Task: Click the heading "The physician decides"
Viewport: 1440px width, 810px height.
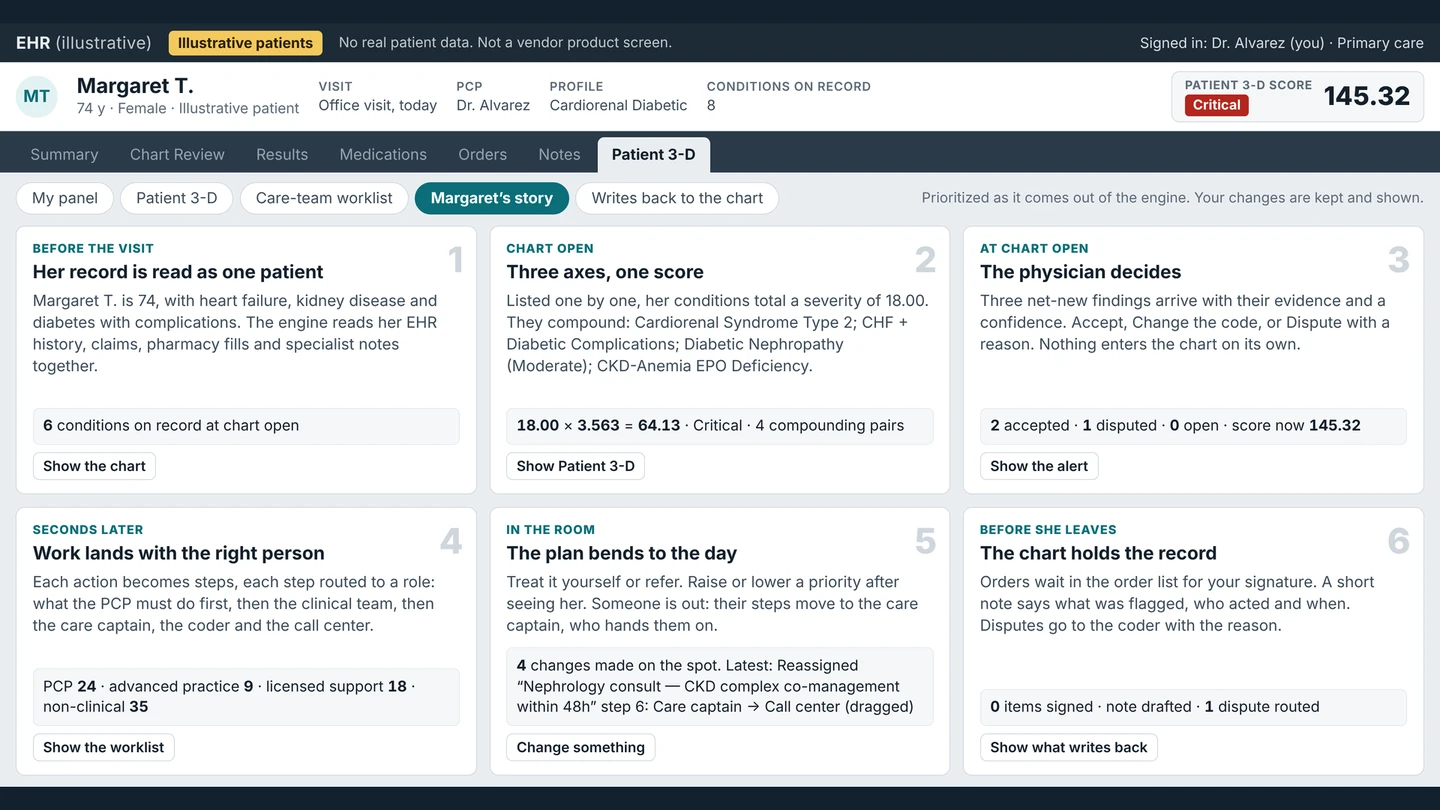Action: [1080, 272]
